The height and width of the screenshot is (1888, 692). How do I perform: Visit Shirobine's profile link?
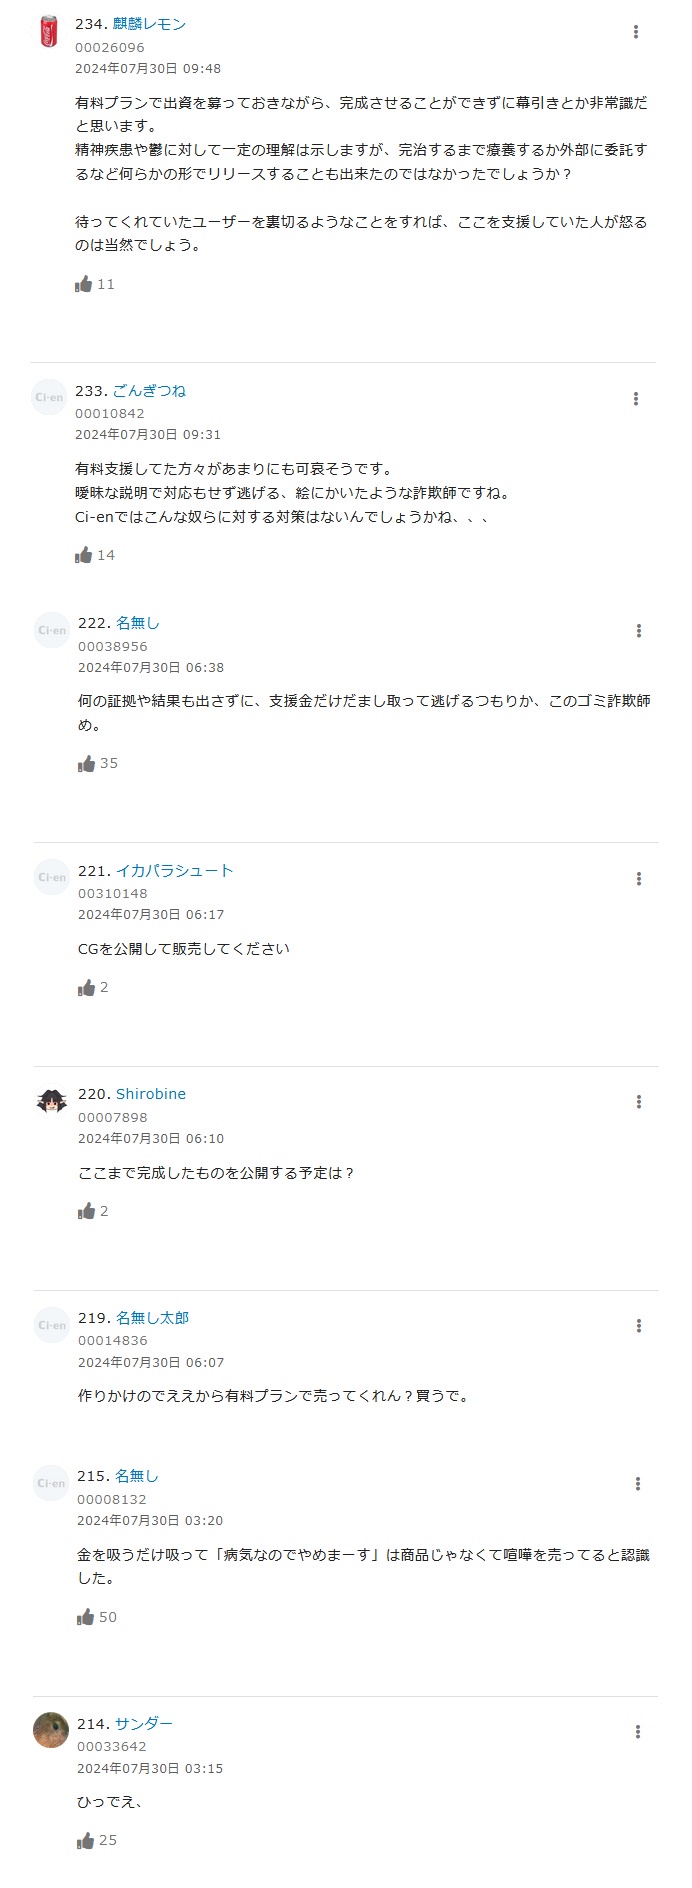click(x=151, y=1094)
